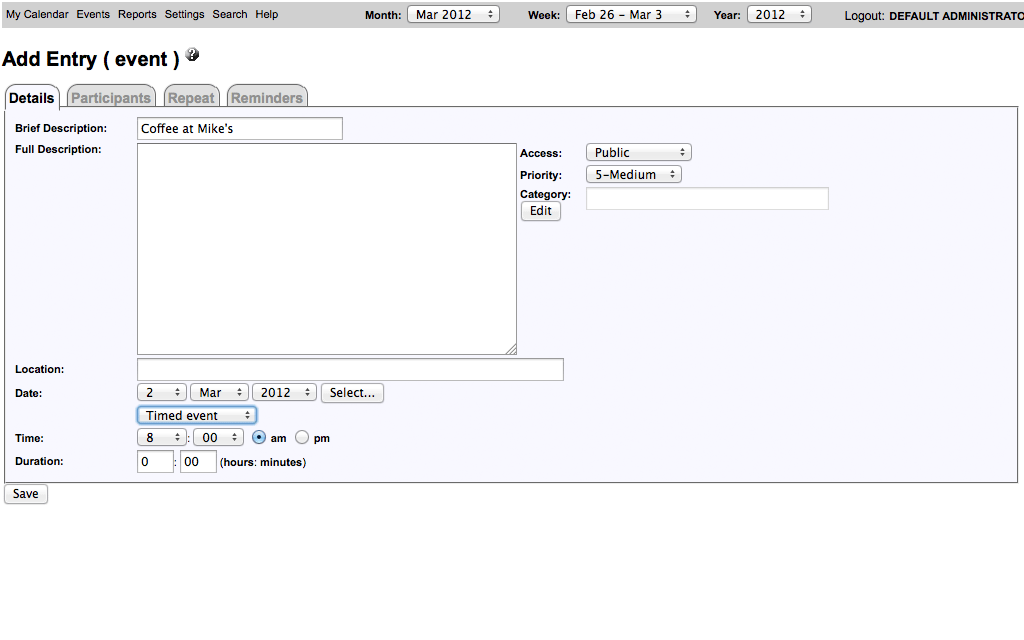Open the Settings menu
The height and width of the screenshot is (640, 1024).
coord(184,15)
